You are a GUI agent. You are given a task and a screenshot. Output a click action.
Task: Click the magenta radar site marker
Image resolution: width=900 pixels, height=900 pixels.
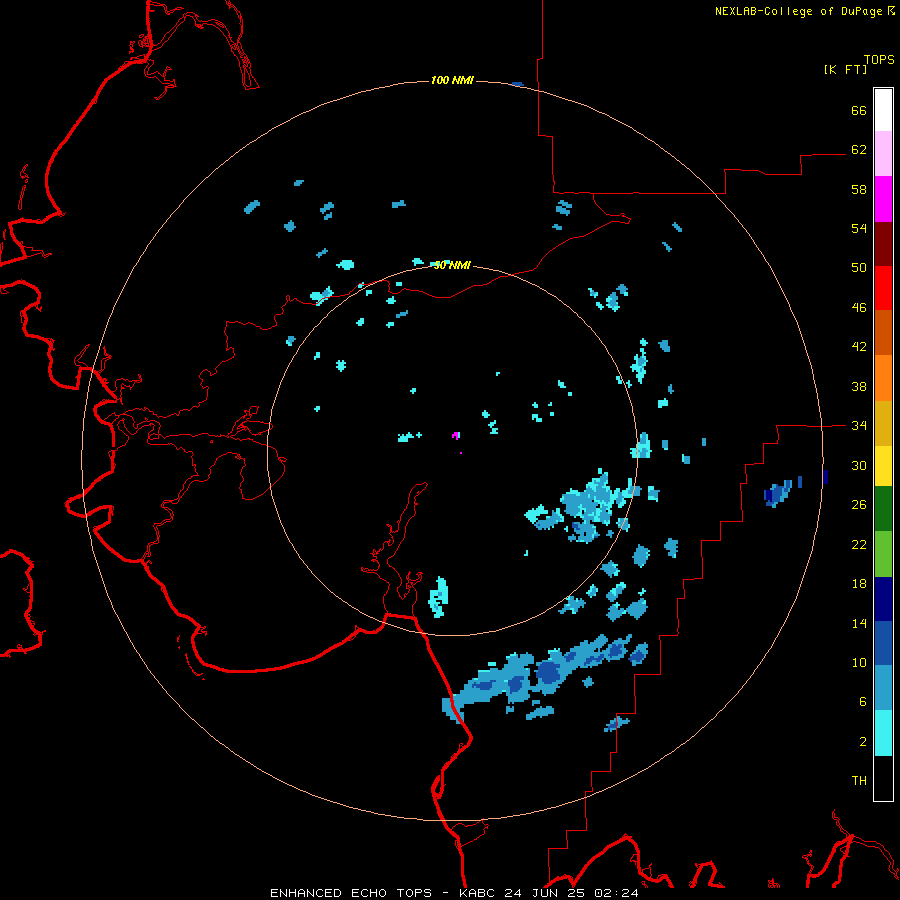(x=456, y=436)
